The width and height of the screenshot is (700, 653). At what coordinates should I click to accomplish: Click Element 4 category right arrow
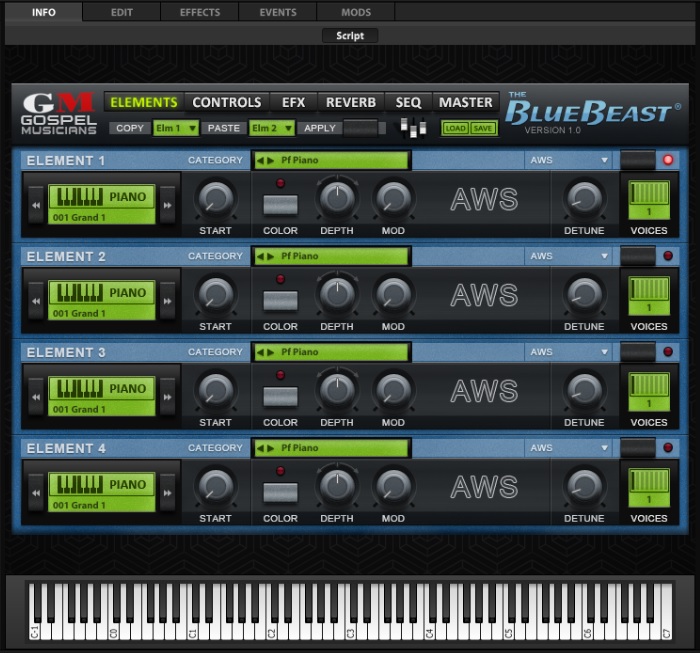271,449
